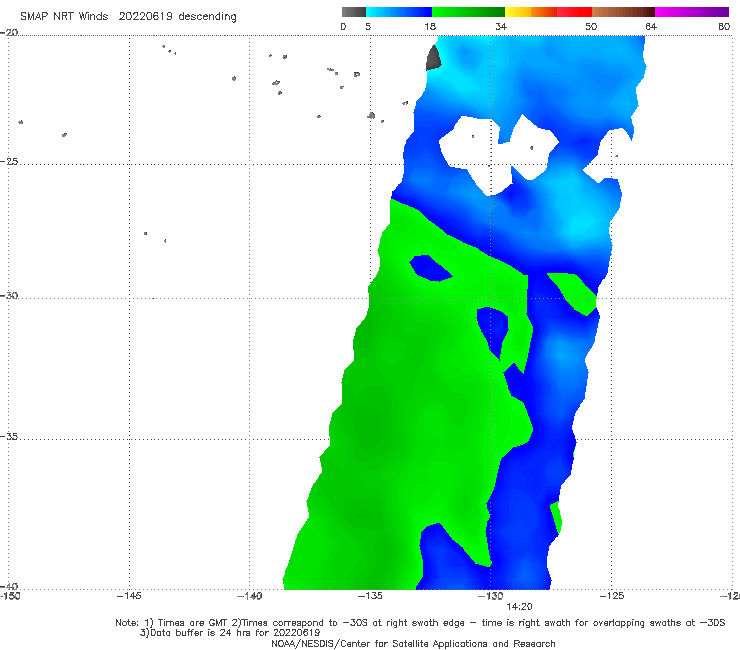Click the "14:20" swath time label
This screenshot has width=740, height=650.
[519, 607]
